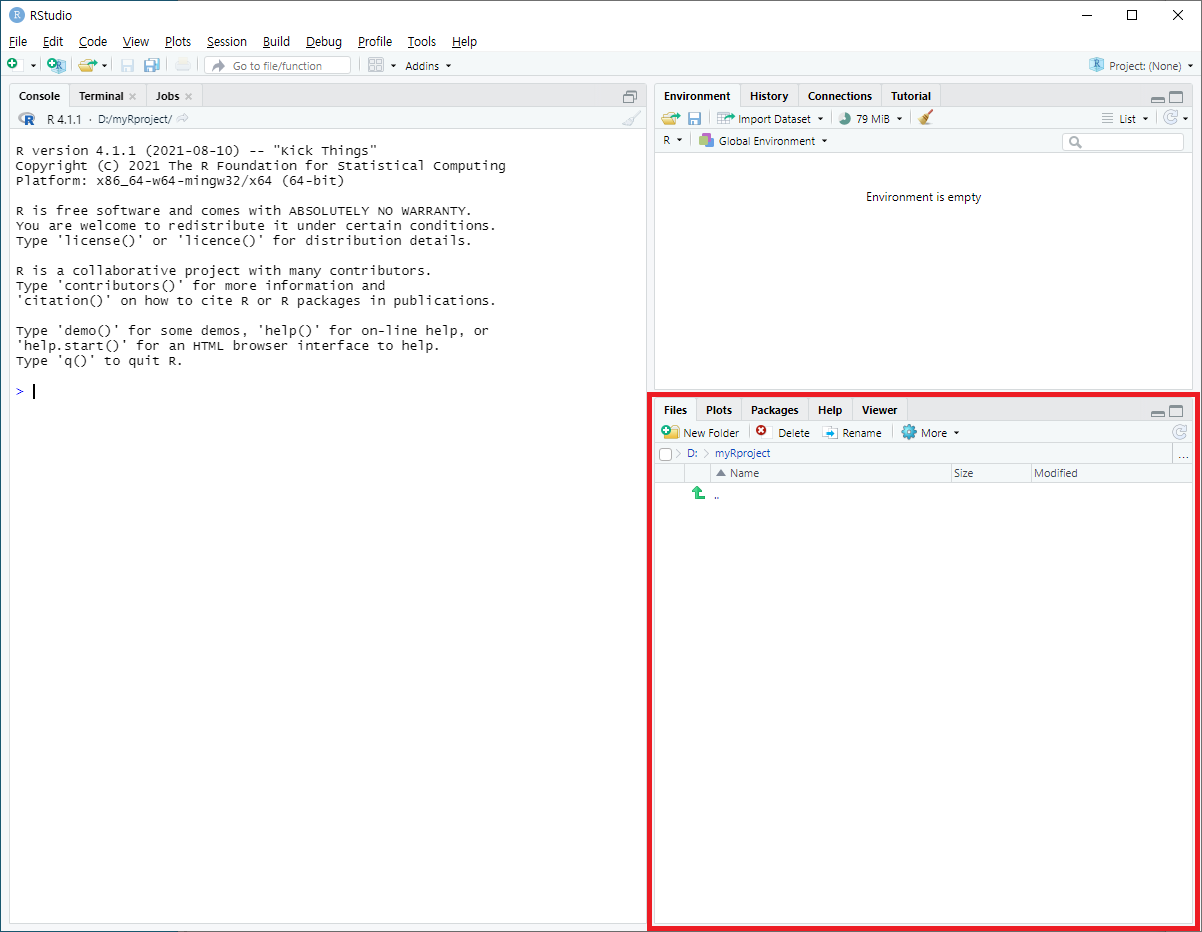The height and width of the screenshot is (932, 1202).
Task: Open the Session menu
Action: pyautogui.click(x=227, y=42)
